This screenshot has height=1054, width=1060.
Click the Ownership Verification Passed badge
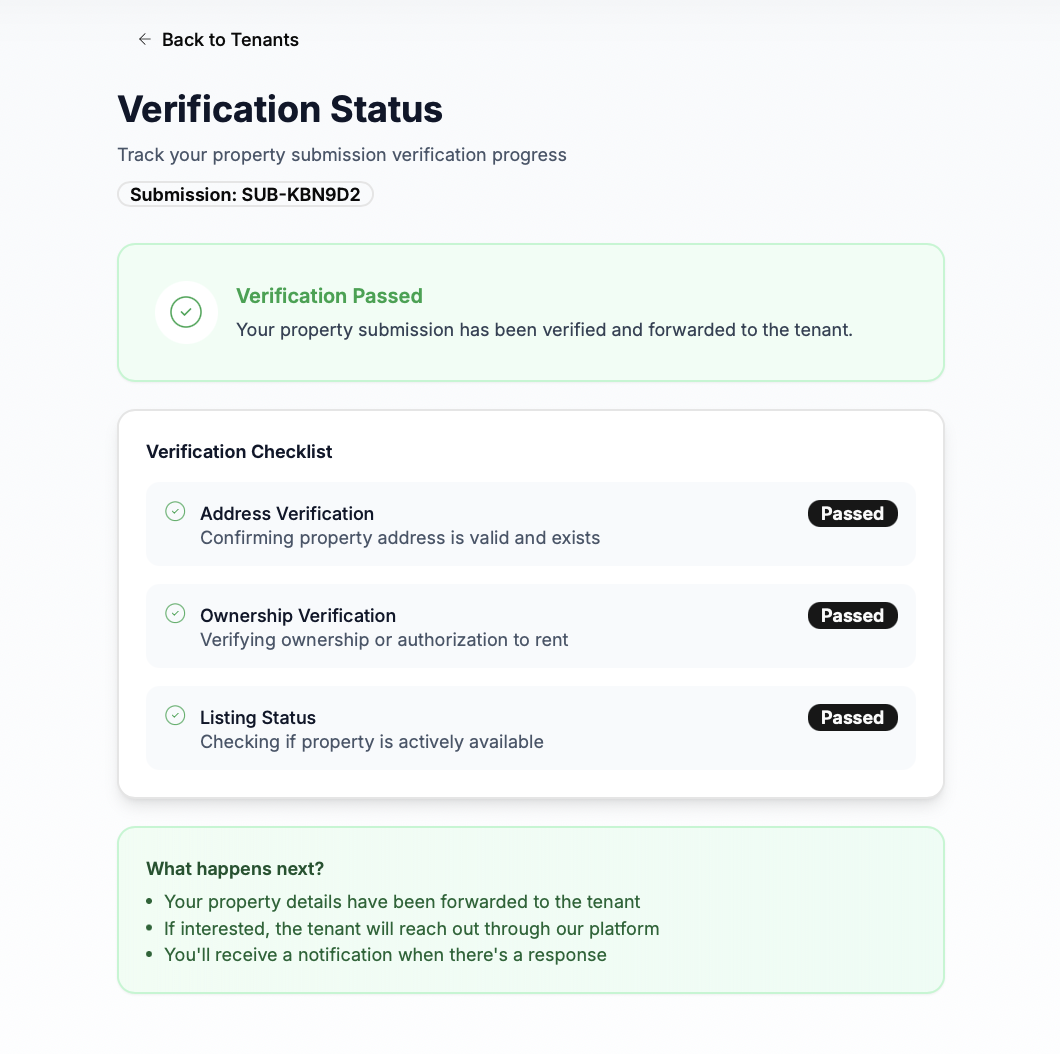click(852, 616)
